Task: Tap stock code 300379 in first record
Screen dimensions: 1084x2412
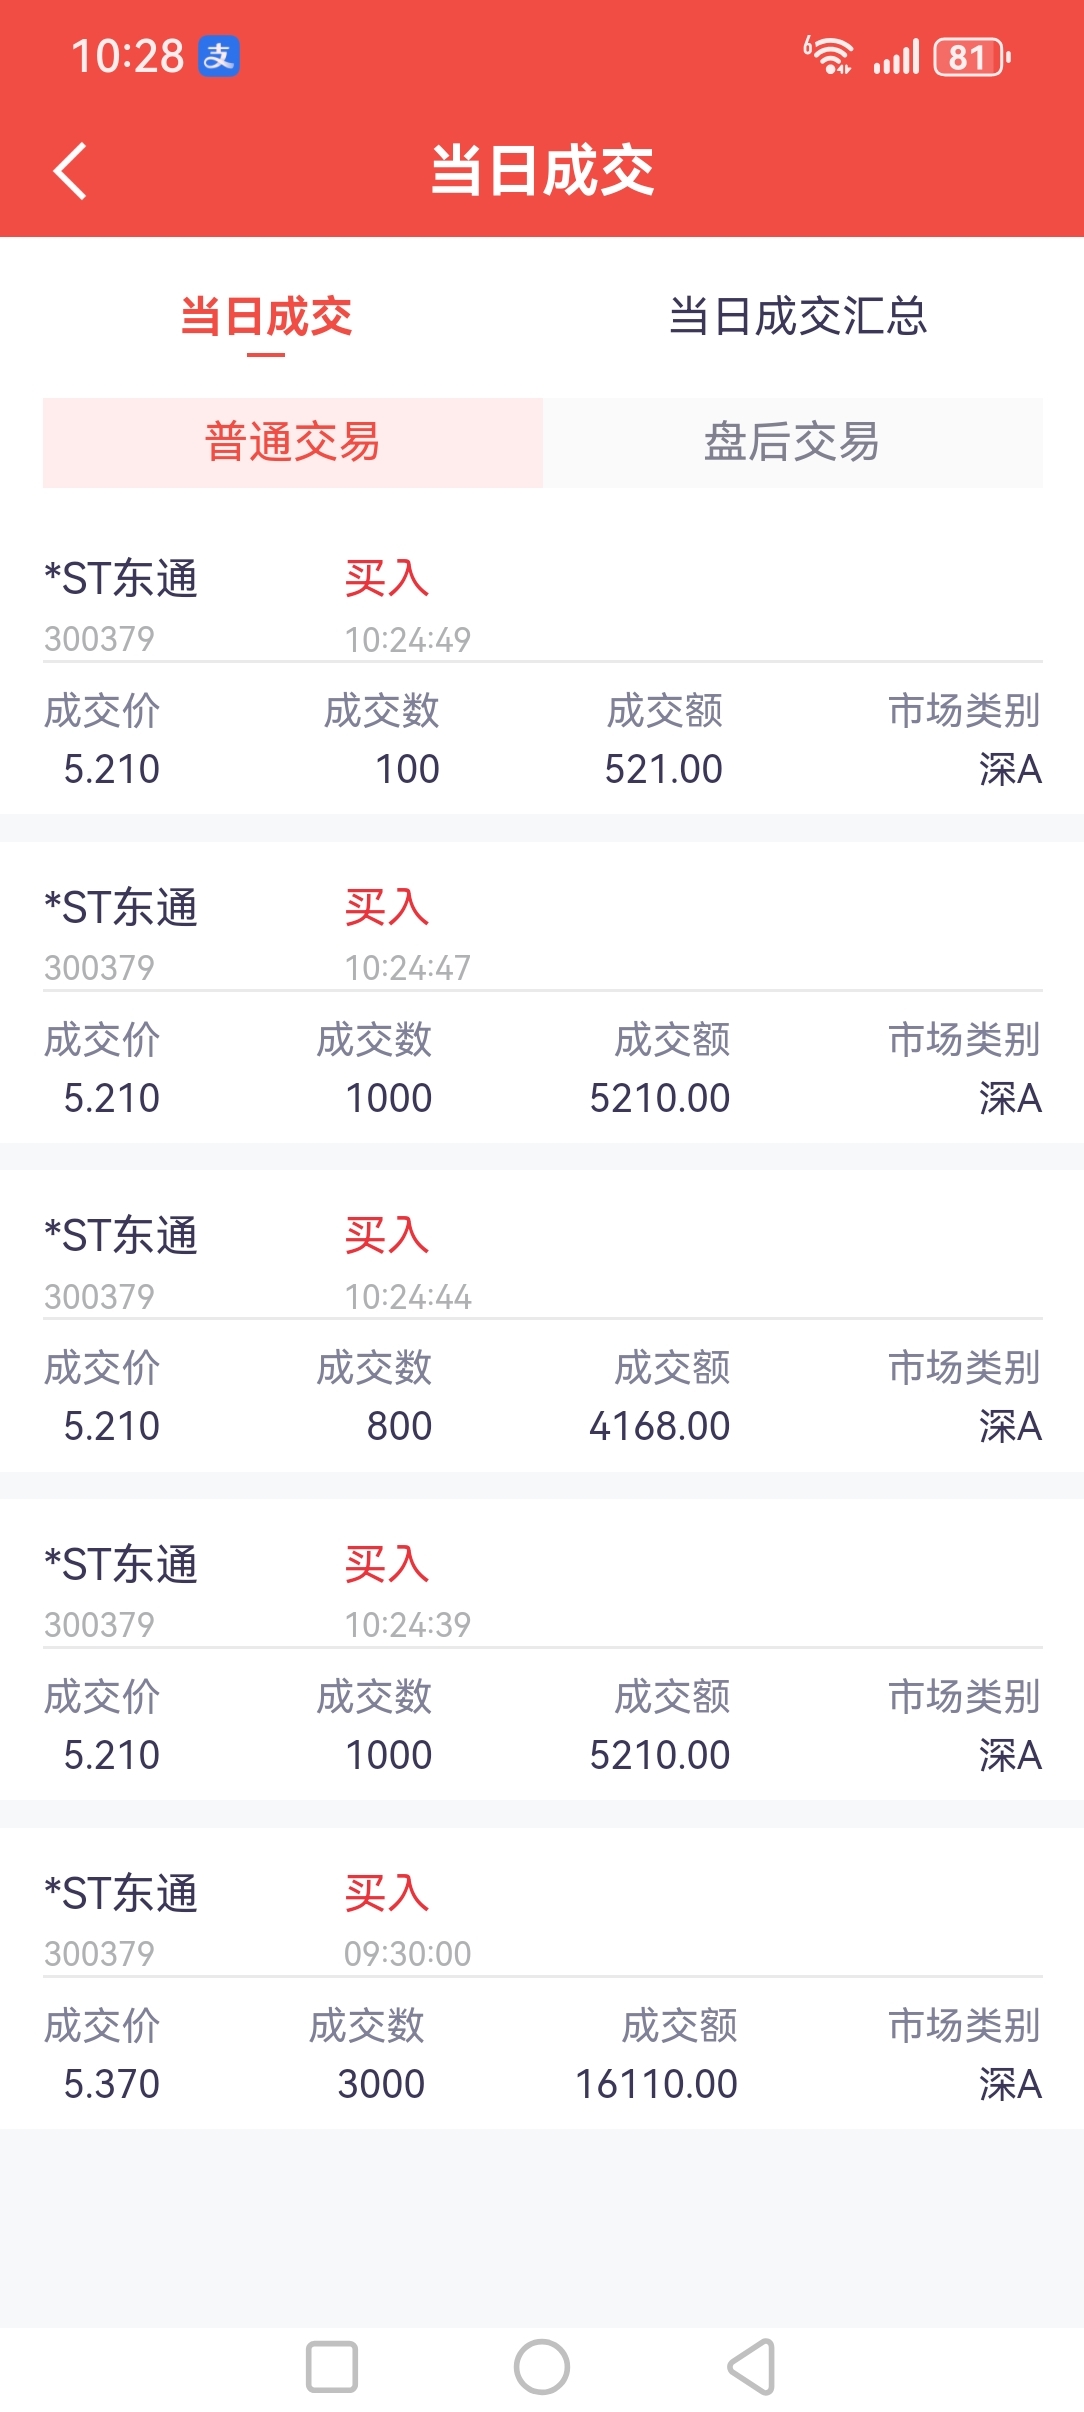Action: coord(99,639)
